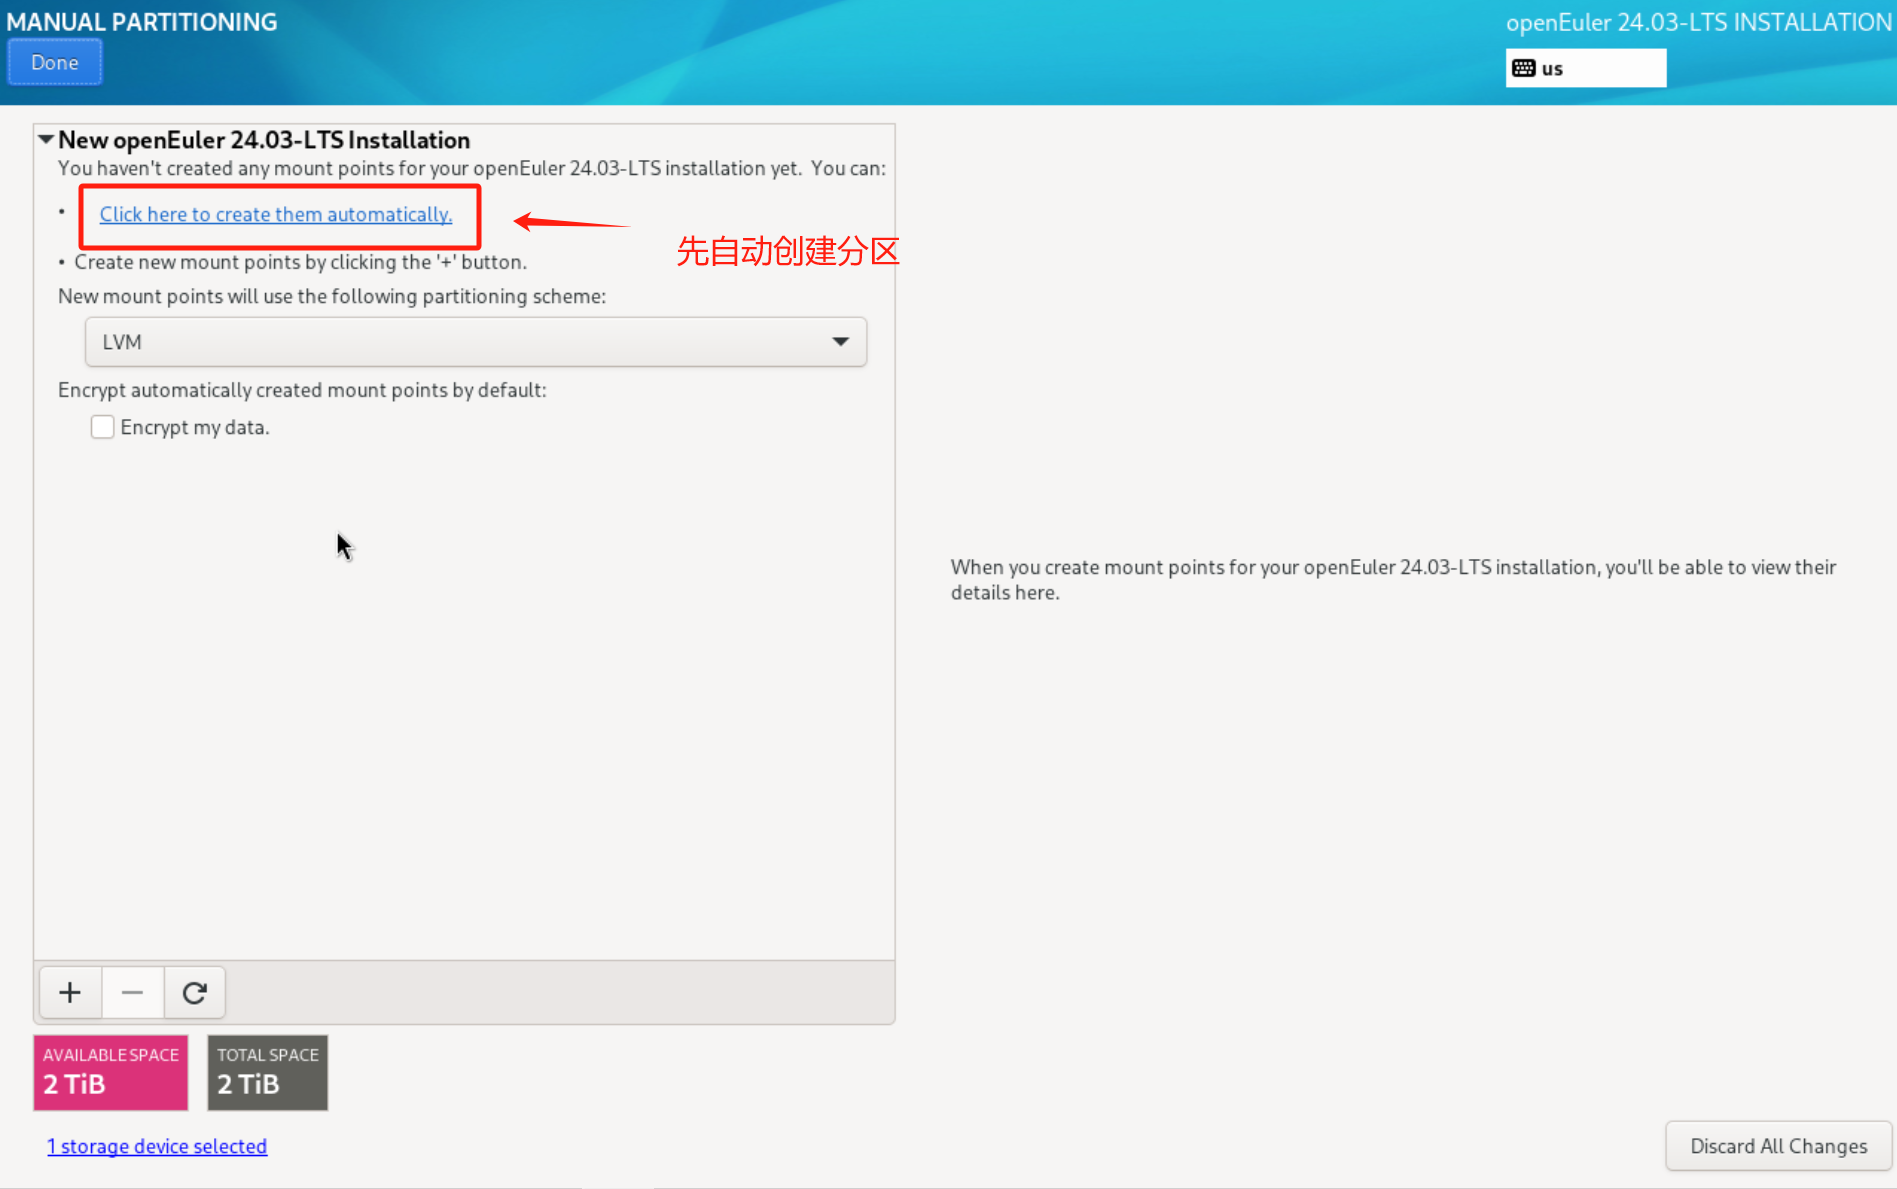Click the AVAILABLE SPACE 2 TiB indicator
The width and height of the screenshot is (1897, 1189).
111,1072
